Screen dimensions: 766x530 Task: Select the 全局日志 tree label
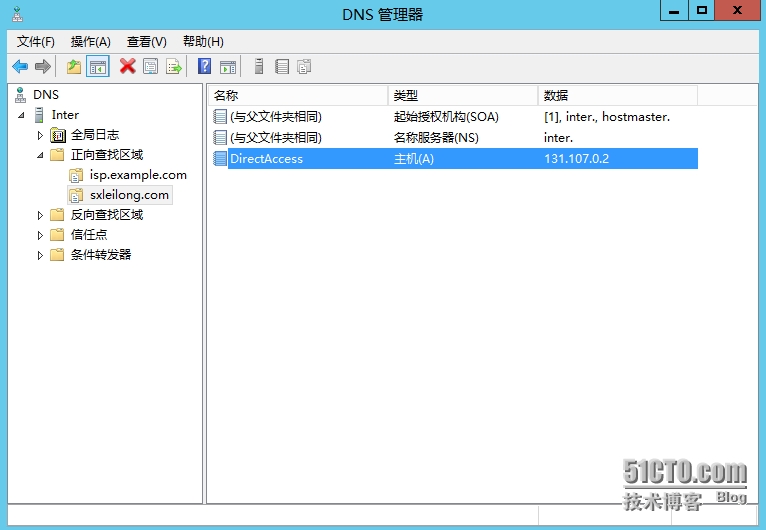95,135
